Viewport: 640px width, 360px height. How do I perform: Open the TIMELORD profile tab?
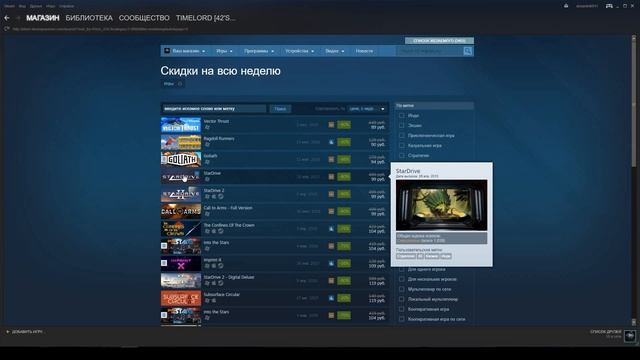click(x=206, y=18)
